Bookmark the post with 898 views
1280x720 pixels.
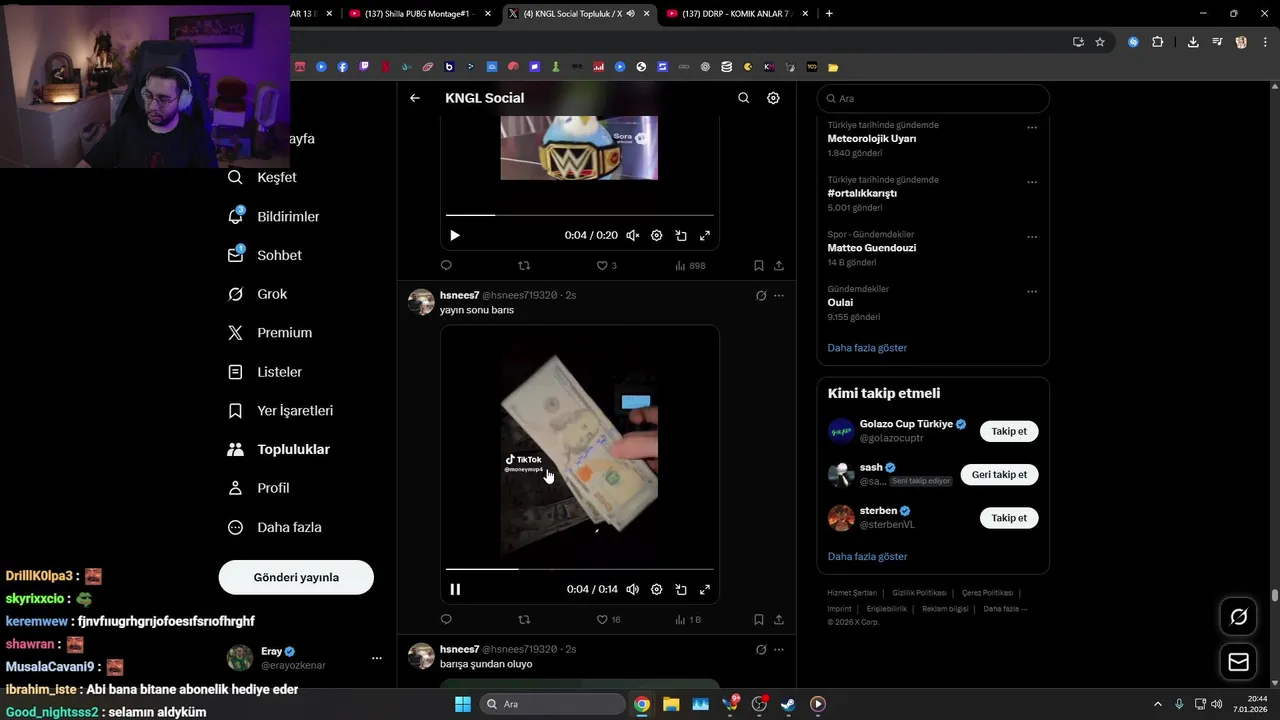(x=759, y=266)
